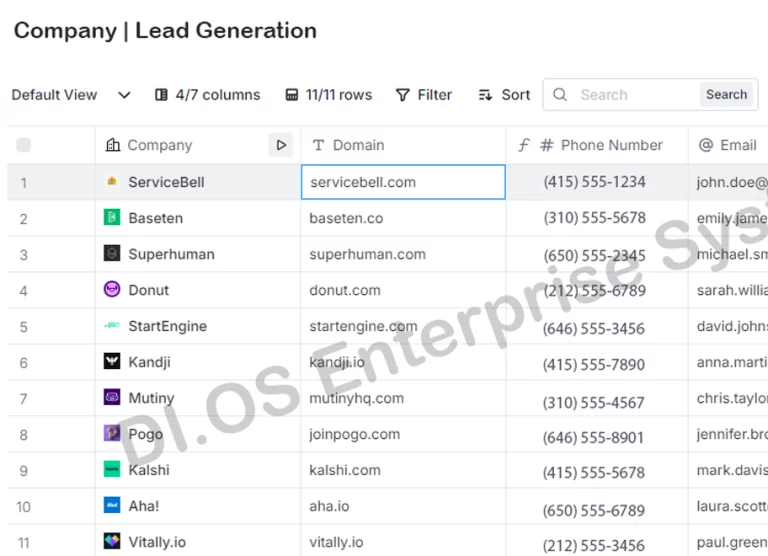Click the superhuman.com domain cell
Screen dimensions: 768x556
tap(403, 254)
